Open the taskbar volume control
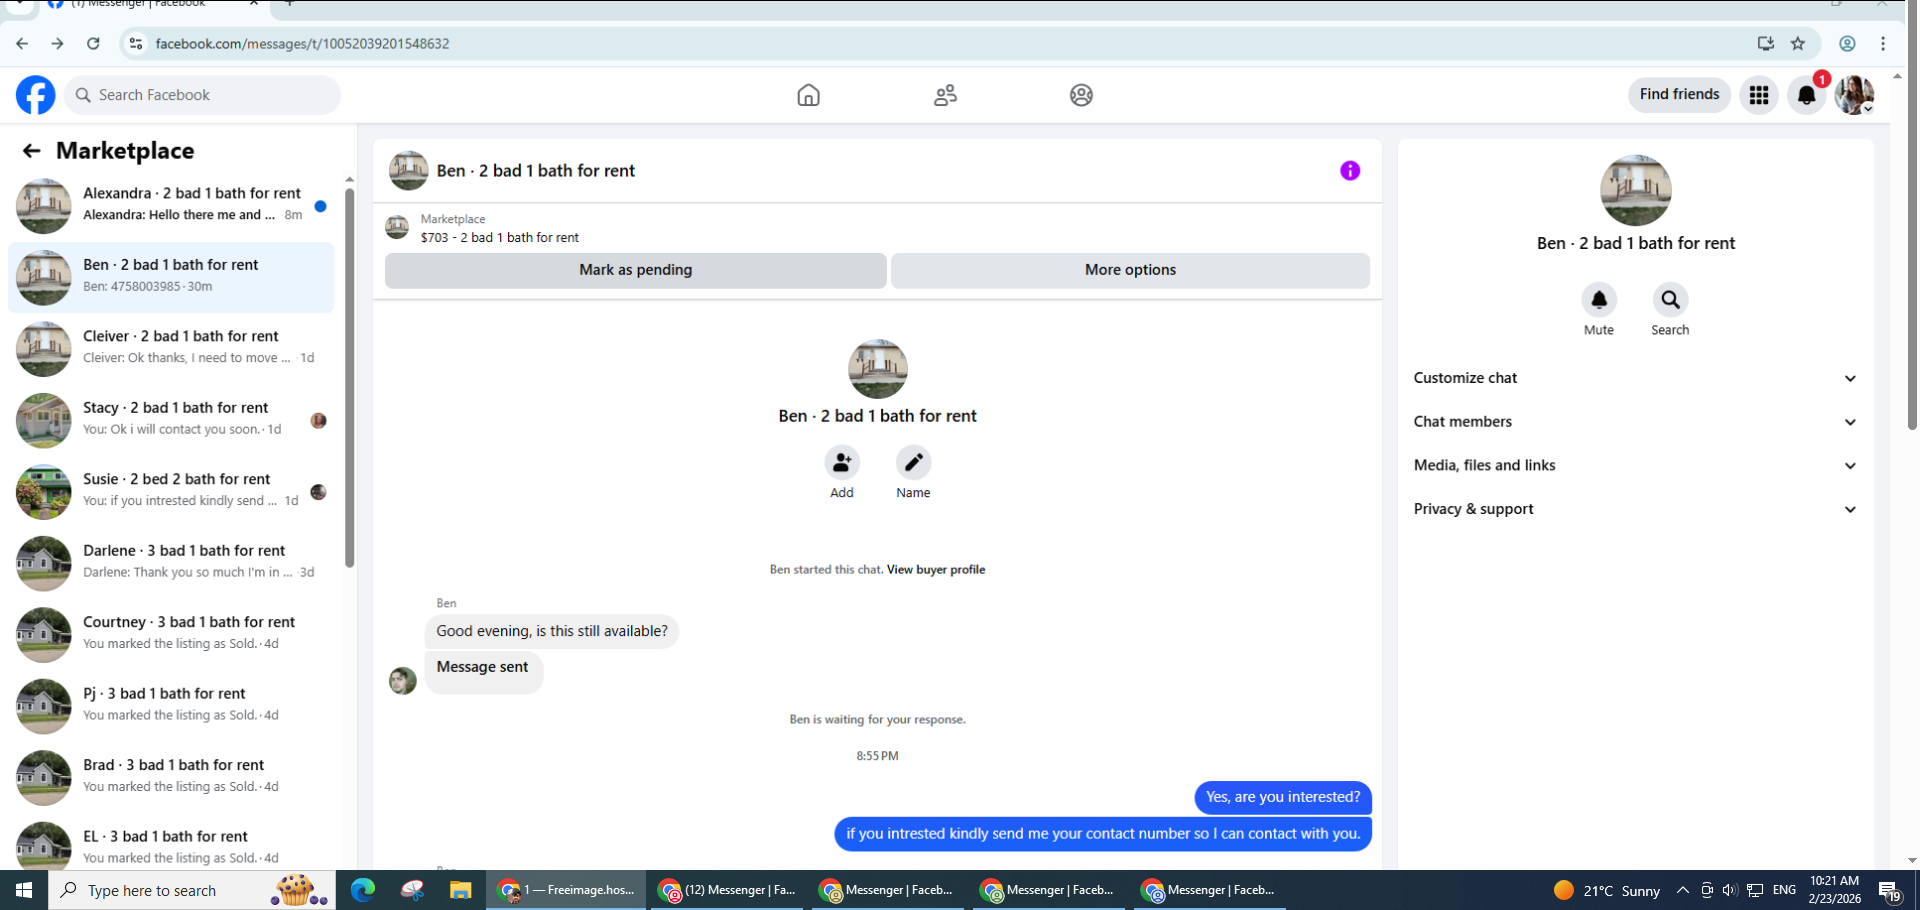This screenshot has height=910, width=1920. [1730, 890]
